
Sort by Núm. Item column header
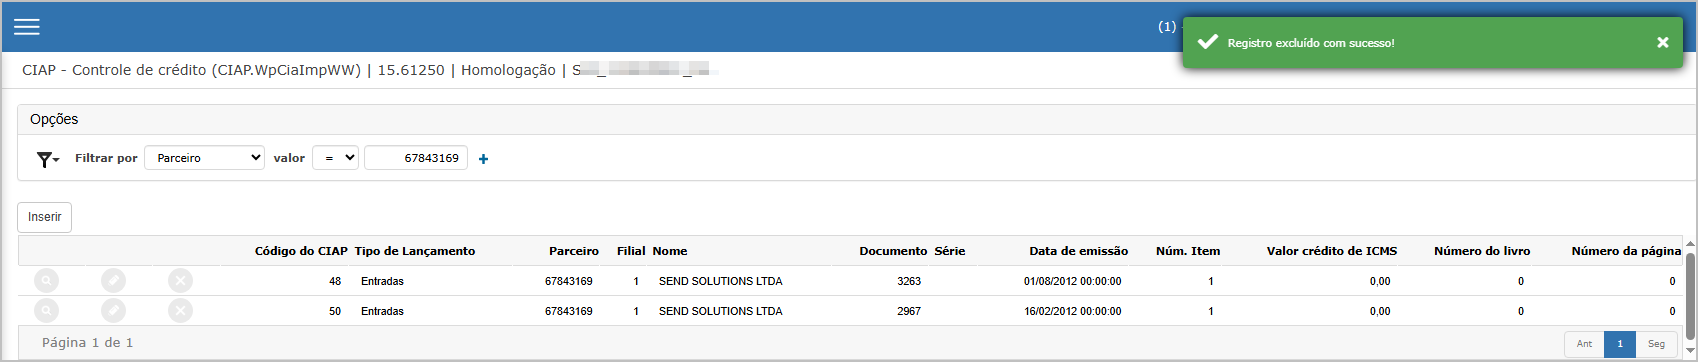(1188, 251)
